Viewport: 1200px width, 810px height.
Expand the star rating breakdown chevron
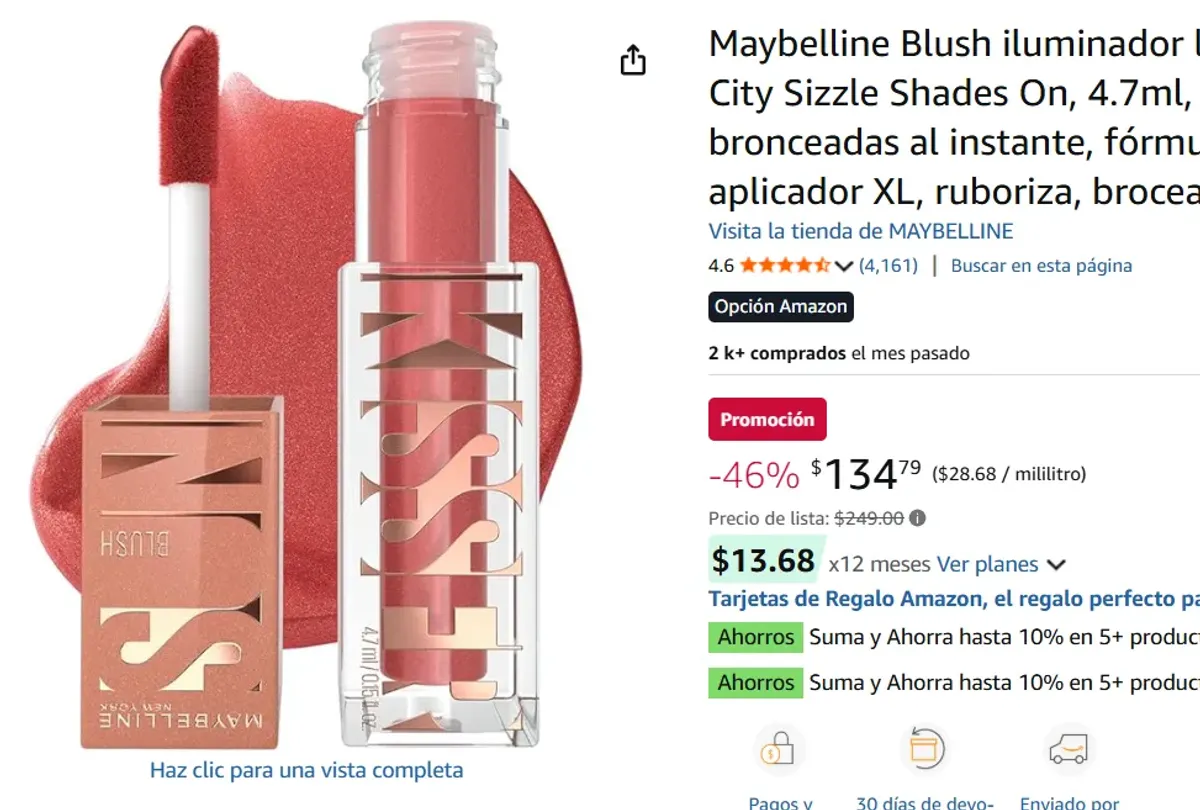click(842, 266)
